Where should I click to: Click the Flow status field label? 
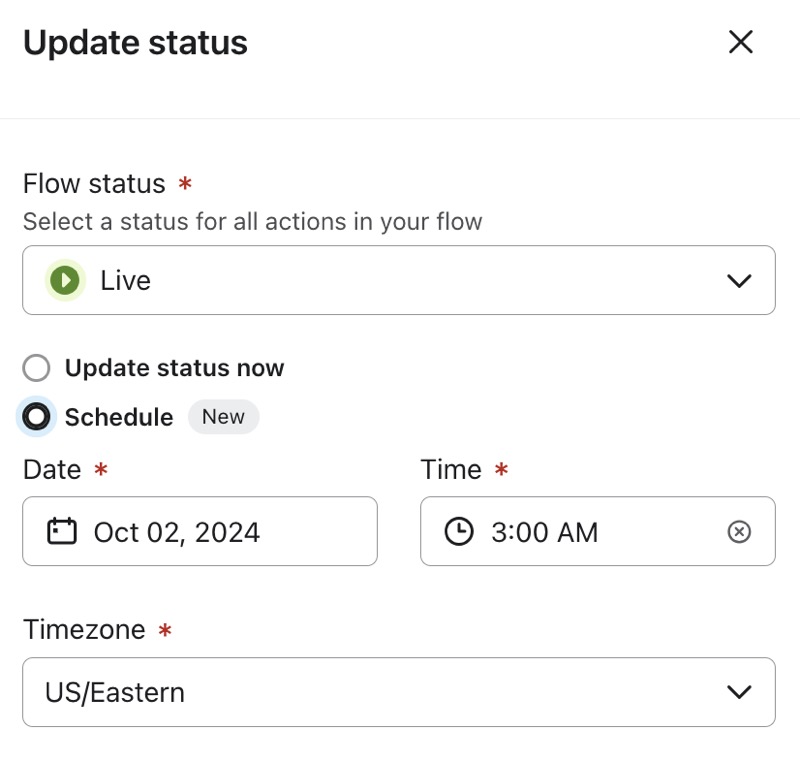[x=94, y=184]
